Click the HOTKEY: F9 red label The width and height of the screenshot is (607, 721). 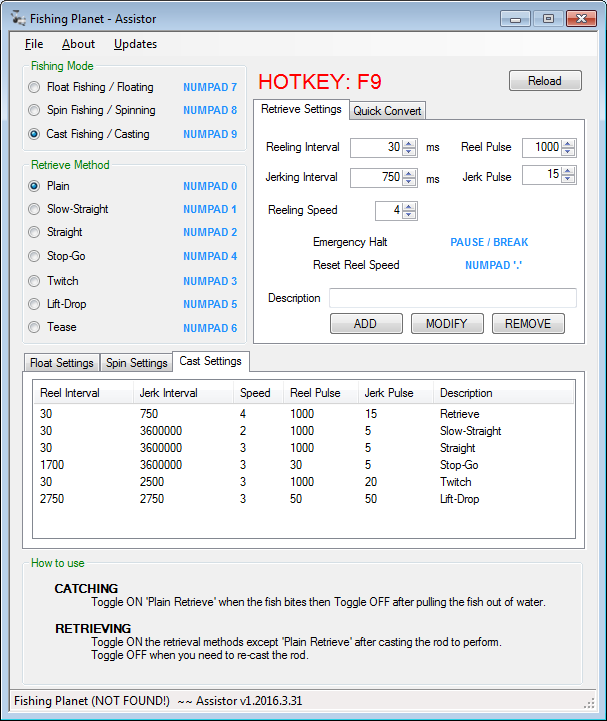[320, 82]
